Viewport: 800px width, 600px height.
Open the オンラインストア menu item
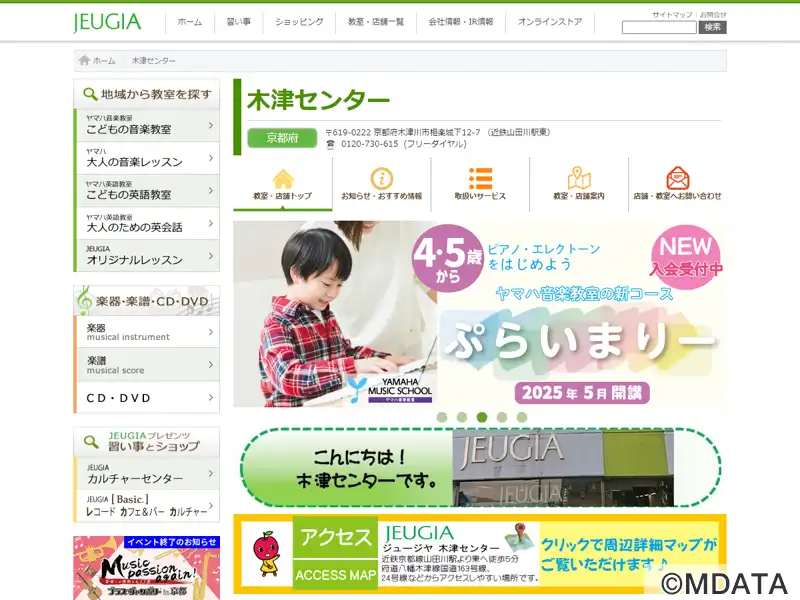[550, 22]
